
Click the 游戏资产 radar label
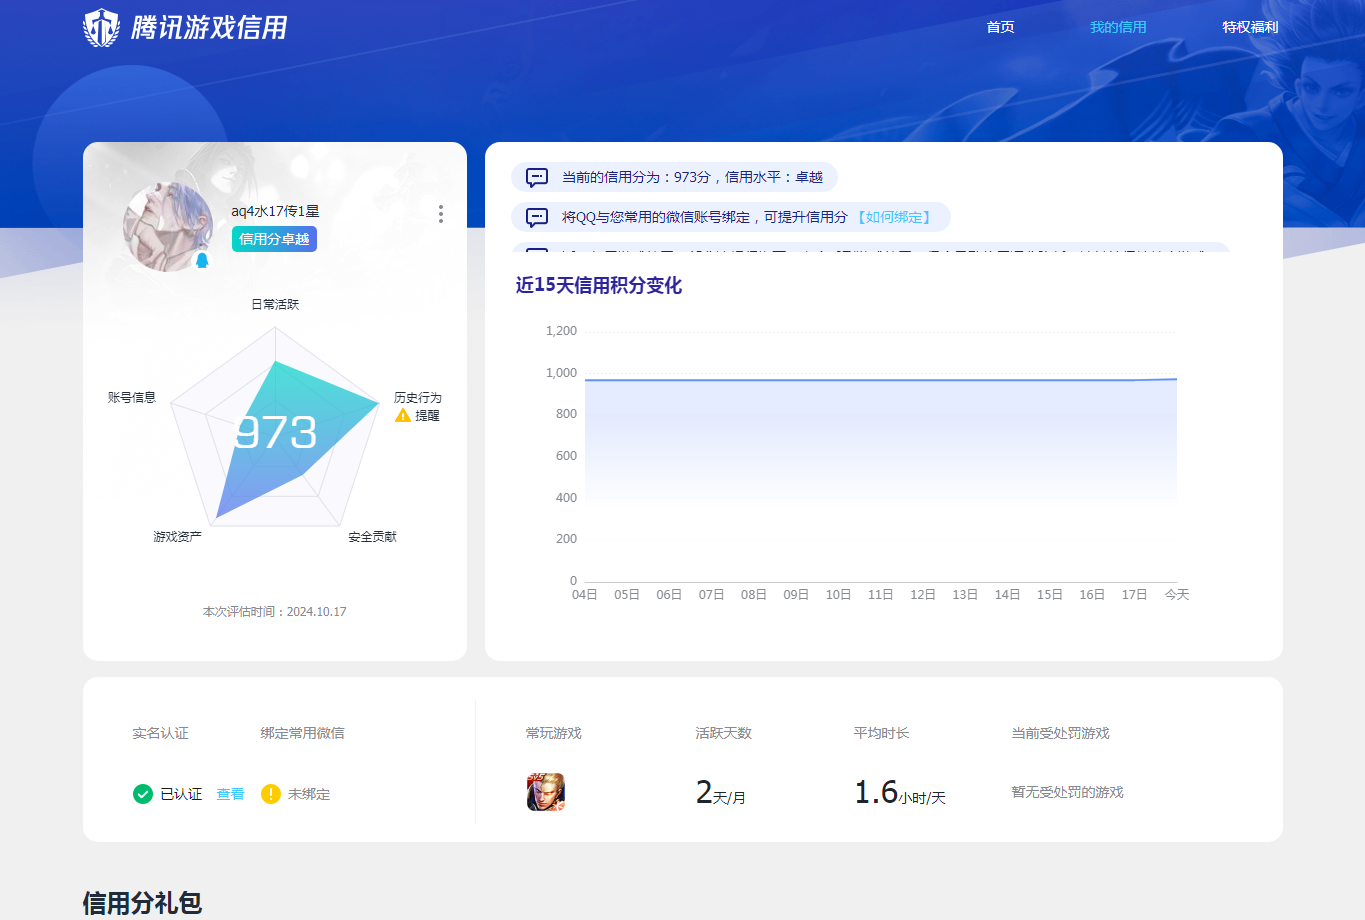point(177,537)
